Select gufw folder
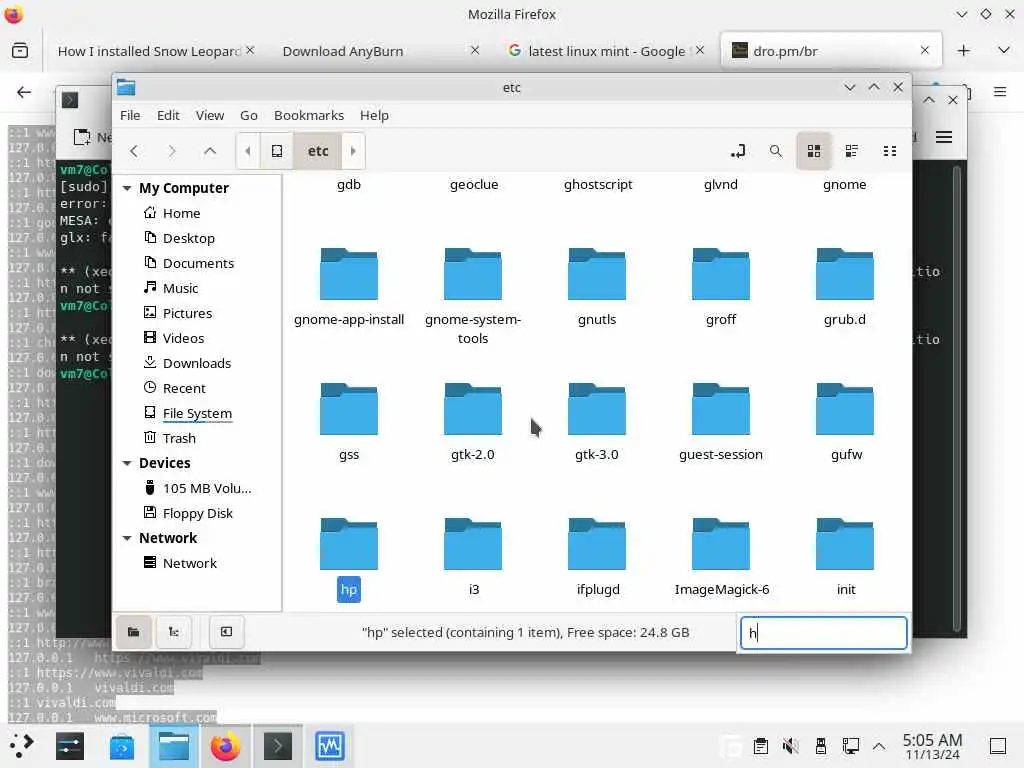 point(845,423)
